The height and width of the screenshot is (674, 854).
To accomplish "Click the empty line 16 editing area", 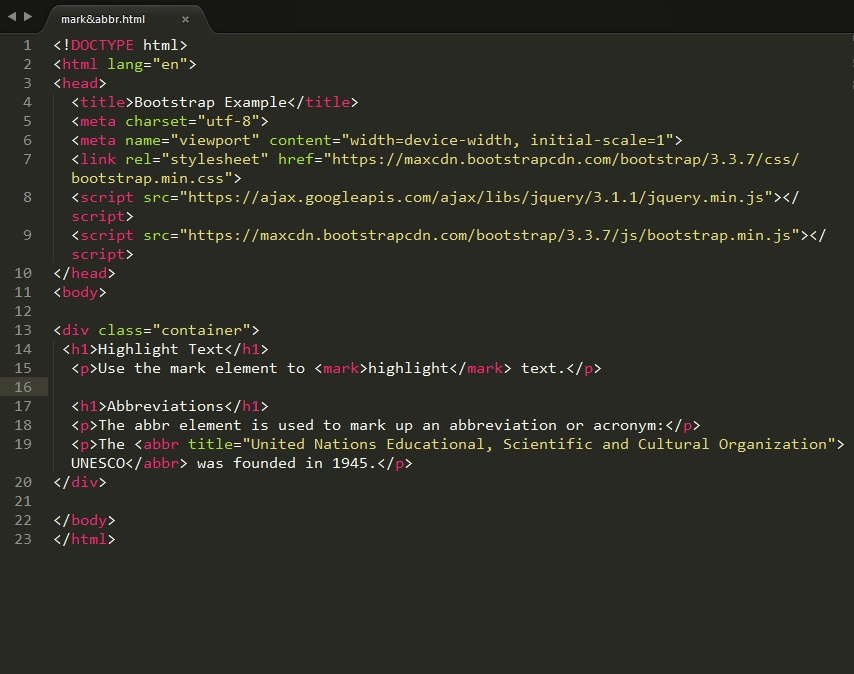I will [450, 387].
